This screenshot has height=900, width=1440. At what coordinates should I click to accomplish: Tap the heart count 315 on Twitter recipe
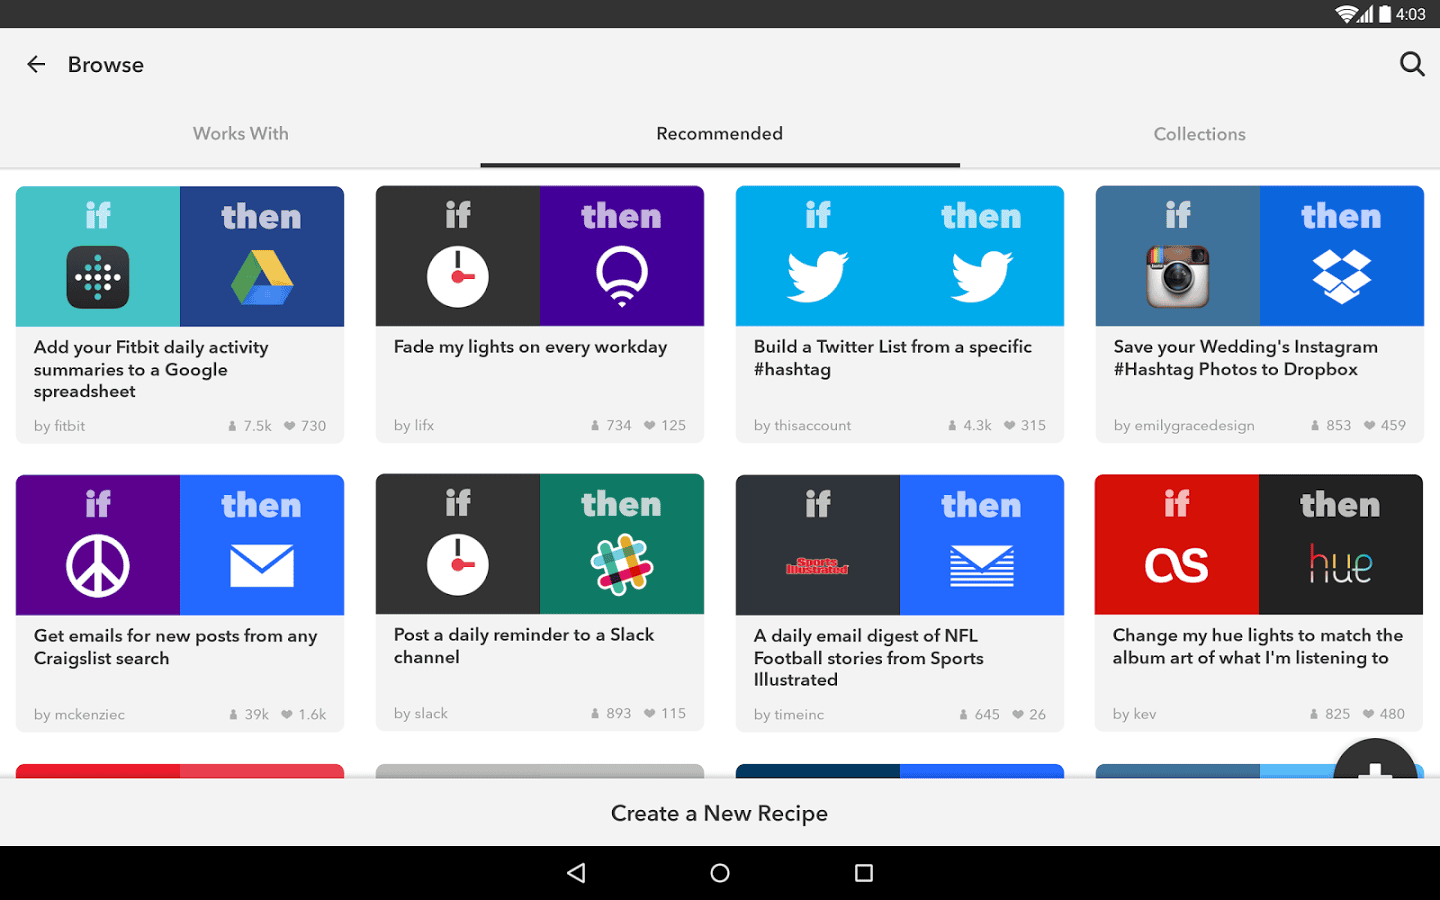1025,425
